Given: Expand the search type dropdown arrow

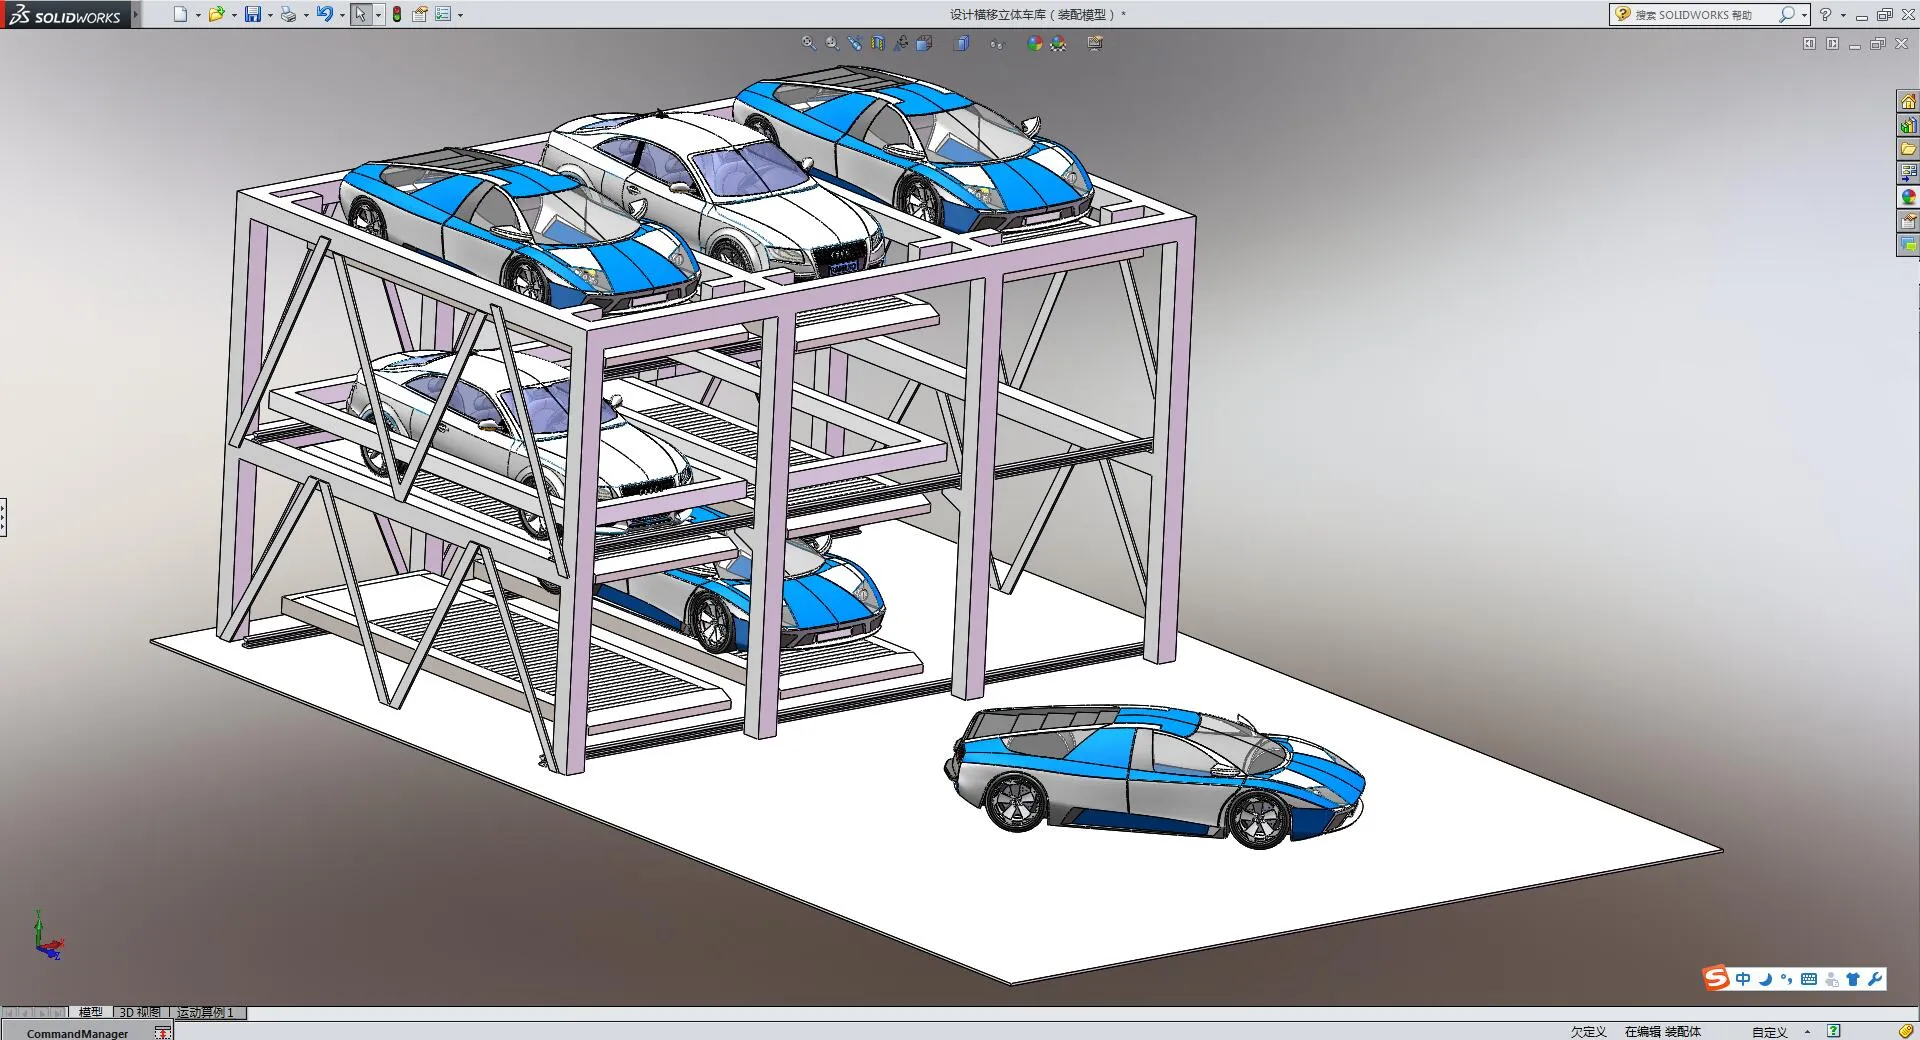Looking at the screenshot, I should [x=1805, y=15].
